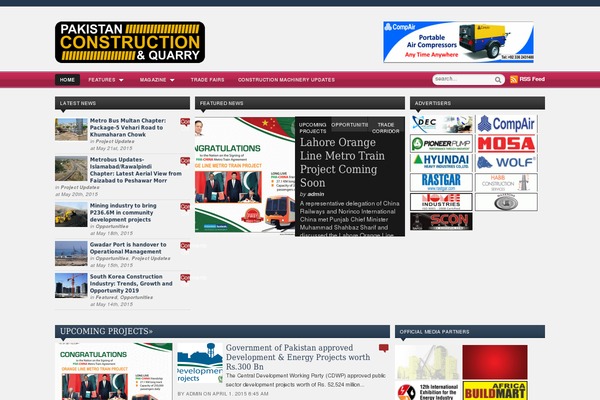Click the grey round emblem advertiser logo
The height and width of the screenshot is (400, 600).
pos(506,202)
